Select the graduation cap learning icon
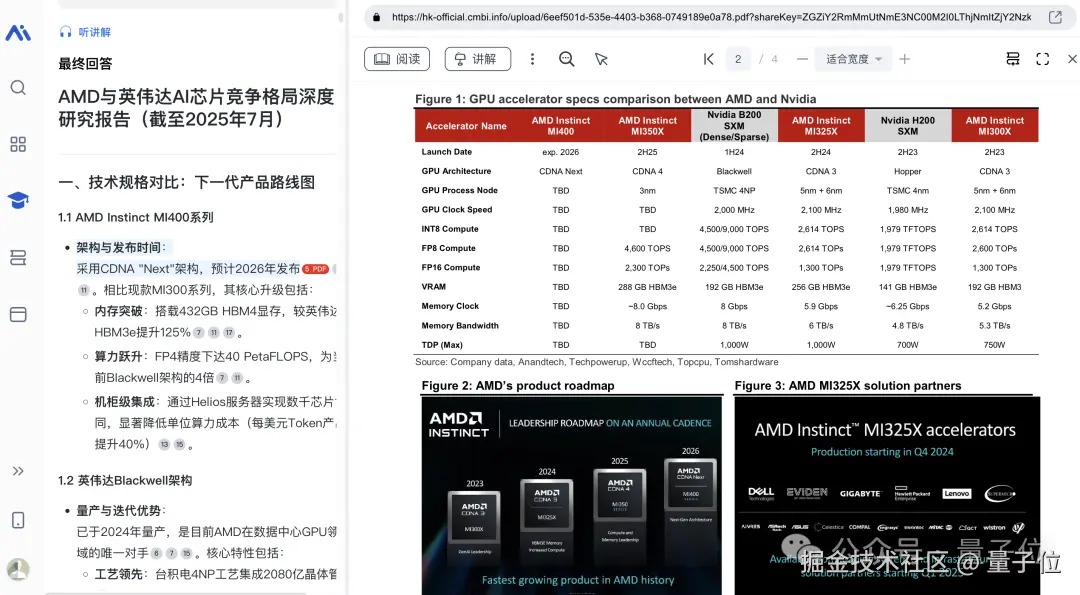 pyautogui.click(x=18, y=200)
